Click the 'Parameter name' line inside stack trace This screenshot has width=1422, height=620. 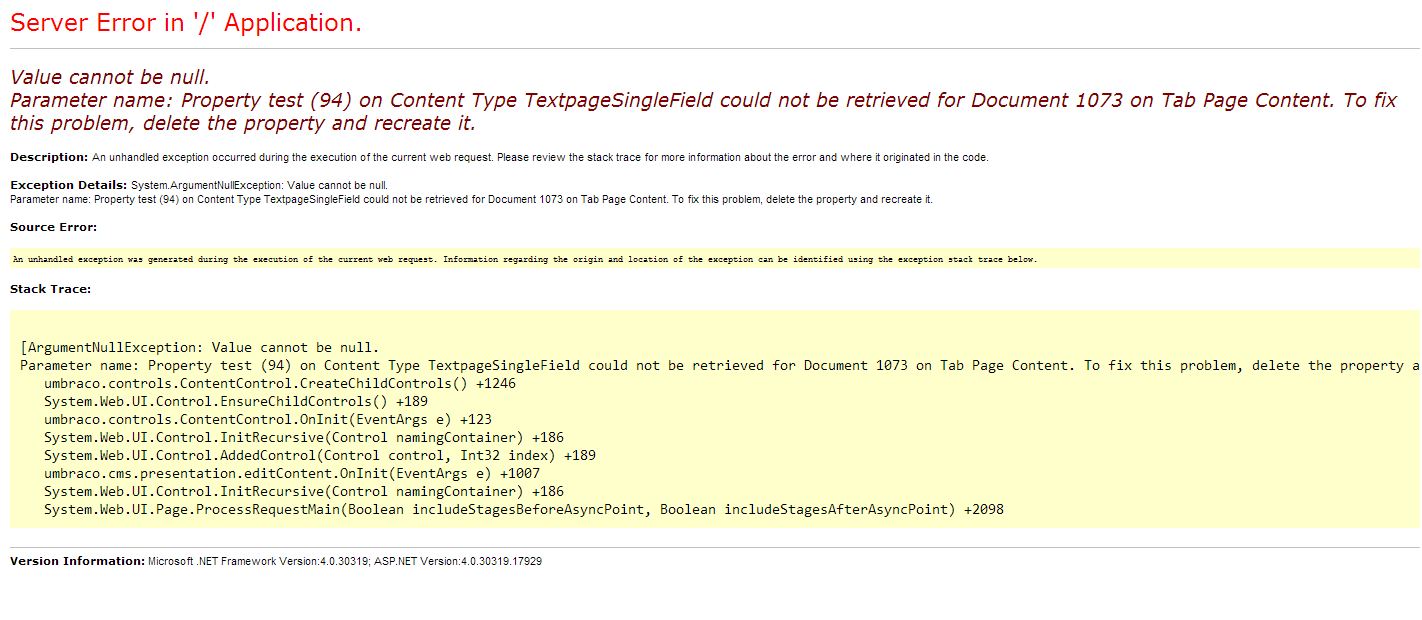click(x=700, y=365)
